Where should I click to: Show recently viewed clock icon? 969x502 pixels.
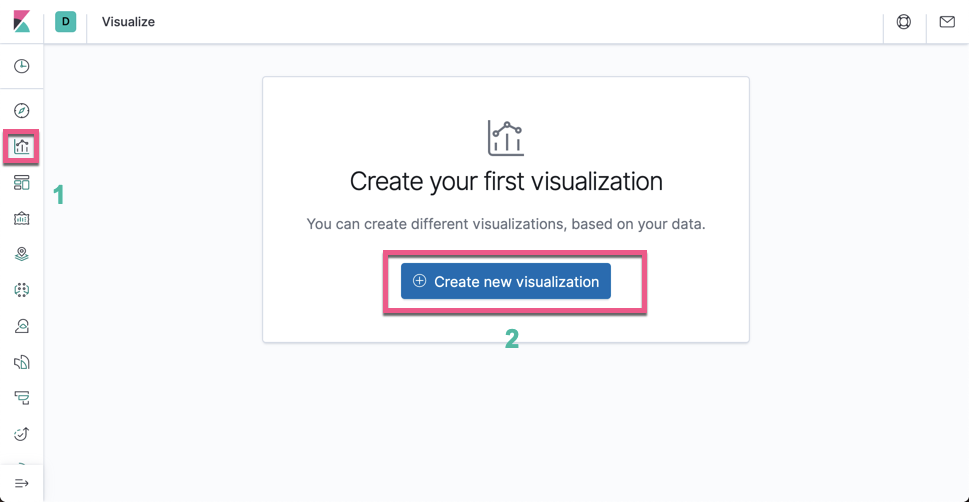coord(22,66)
